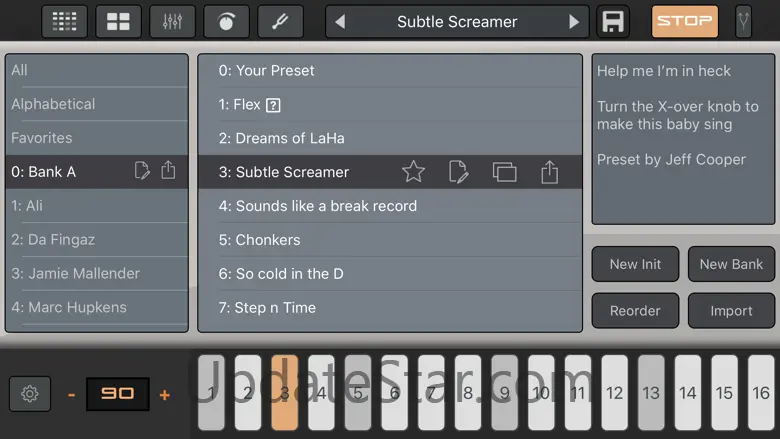Toggle step 9 on the sequencer
This screenshot has height=439, width=780.
click(x=504, y=393)
